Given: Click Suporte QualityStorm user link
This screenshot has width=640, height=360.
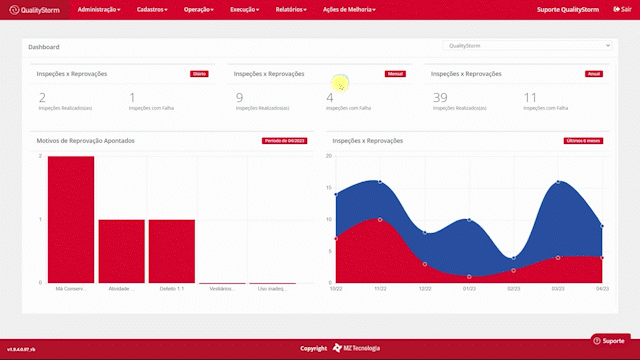Looking at the screenshot, I should [568, 9].
